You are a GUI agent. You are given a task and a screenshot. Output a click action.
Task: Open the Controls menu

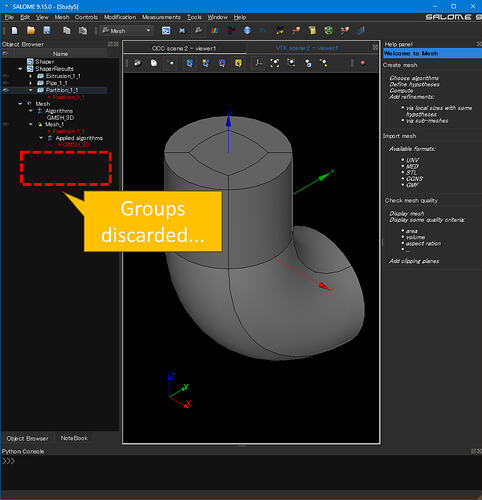pos(86,17)
